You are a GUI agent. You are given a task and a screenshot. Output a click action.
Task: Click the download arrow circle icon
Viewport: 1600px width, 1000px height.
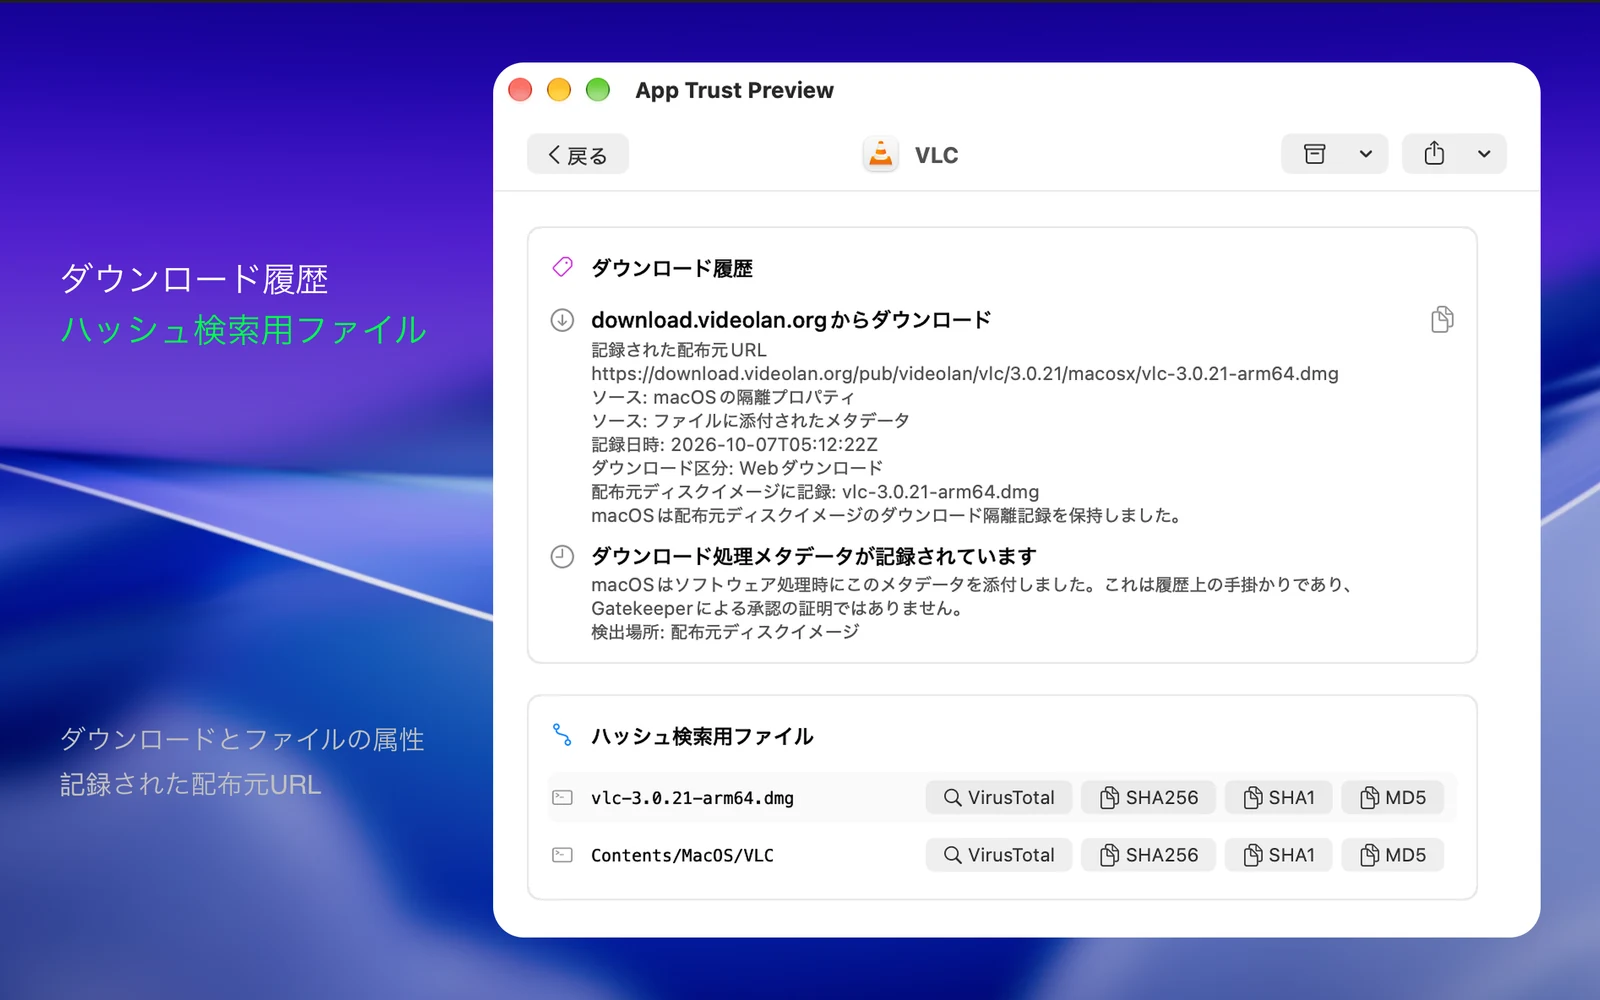(562, 320)
